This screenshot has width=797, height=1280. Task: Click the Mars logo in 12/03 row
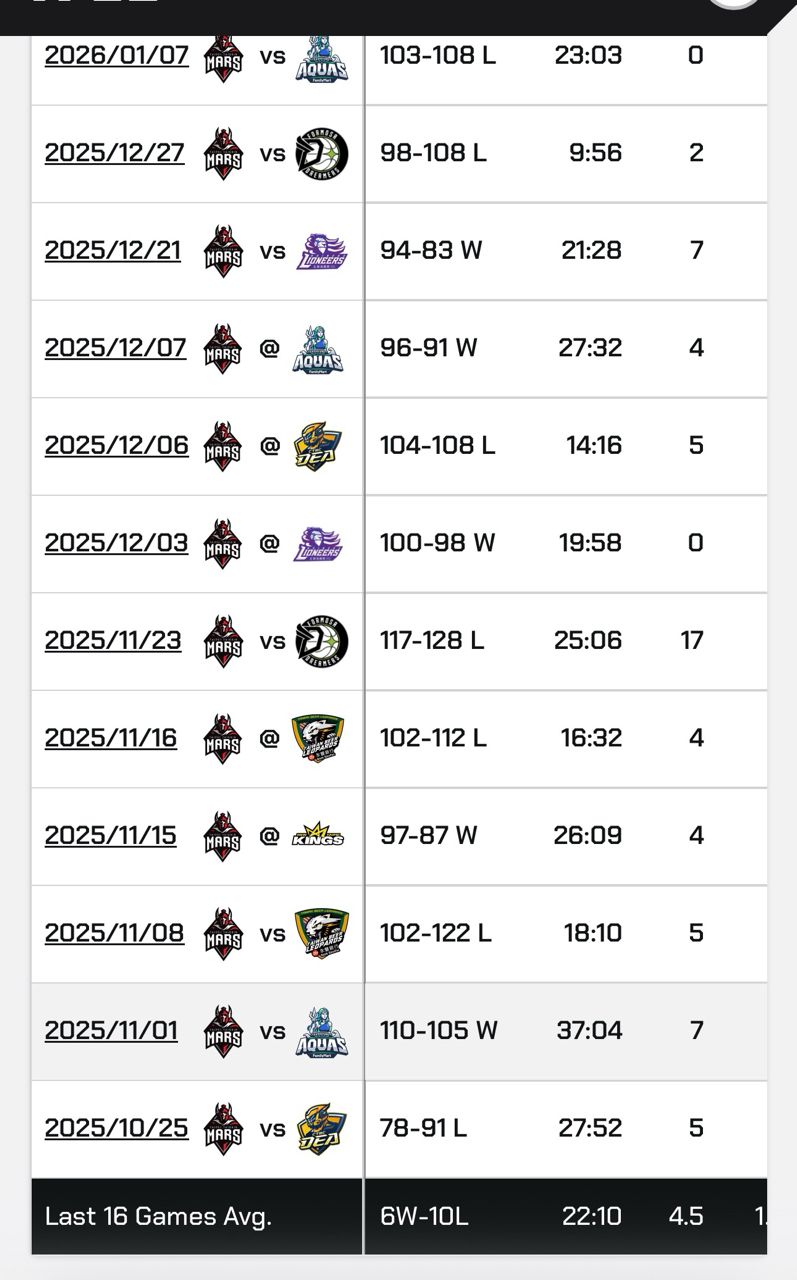[222, 543]
